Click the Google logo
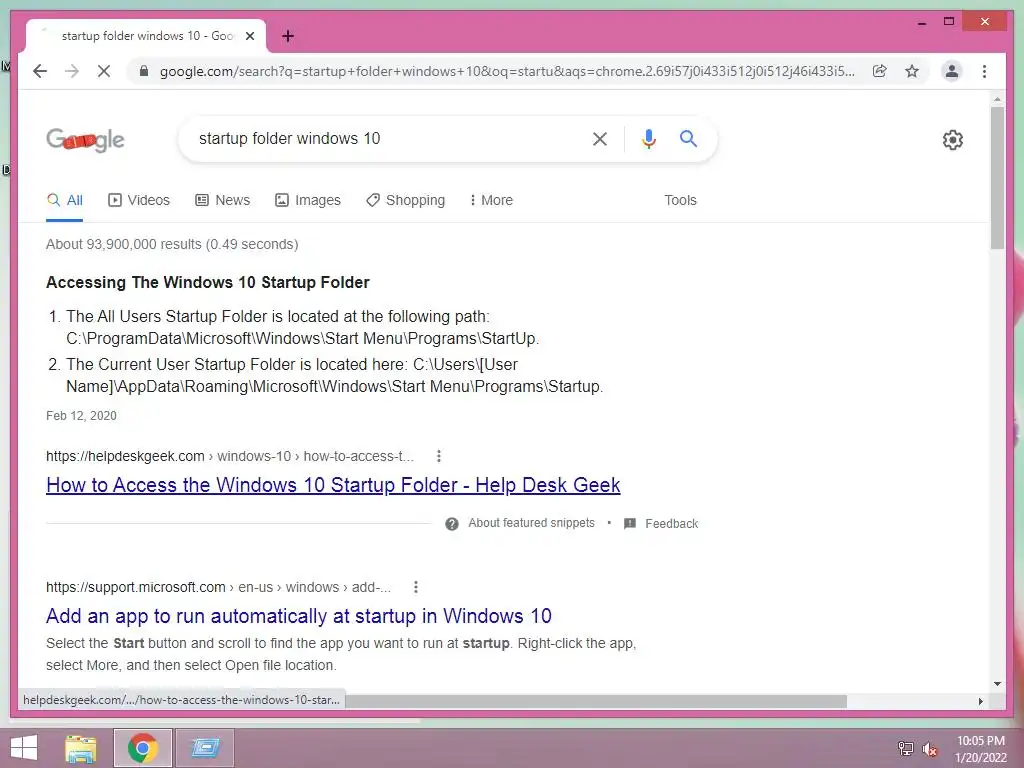The height and width of the screenshot is (768, 1024). coord(86,139)
